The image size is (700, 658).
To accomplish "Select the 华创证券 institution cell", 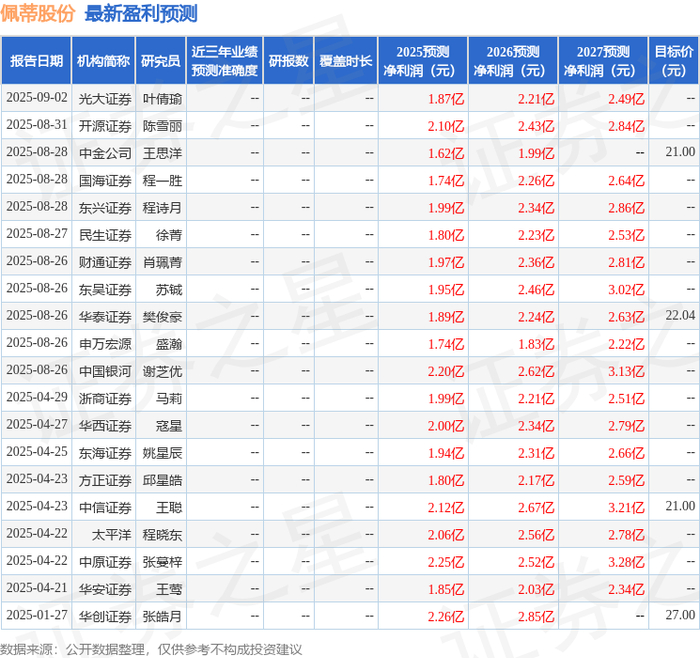I will click(105, 616).
